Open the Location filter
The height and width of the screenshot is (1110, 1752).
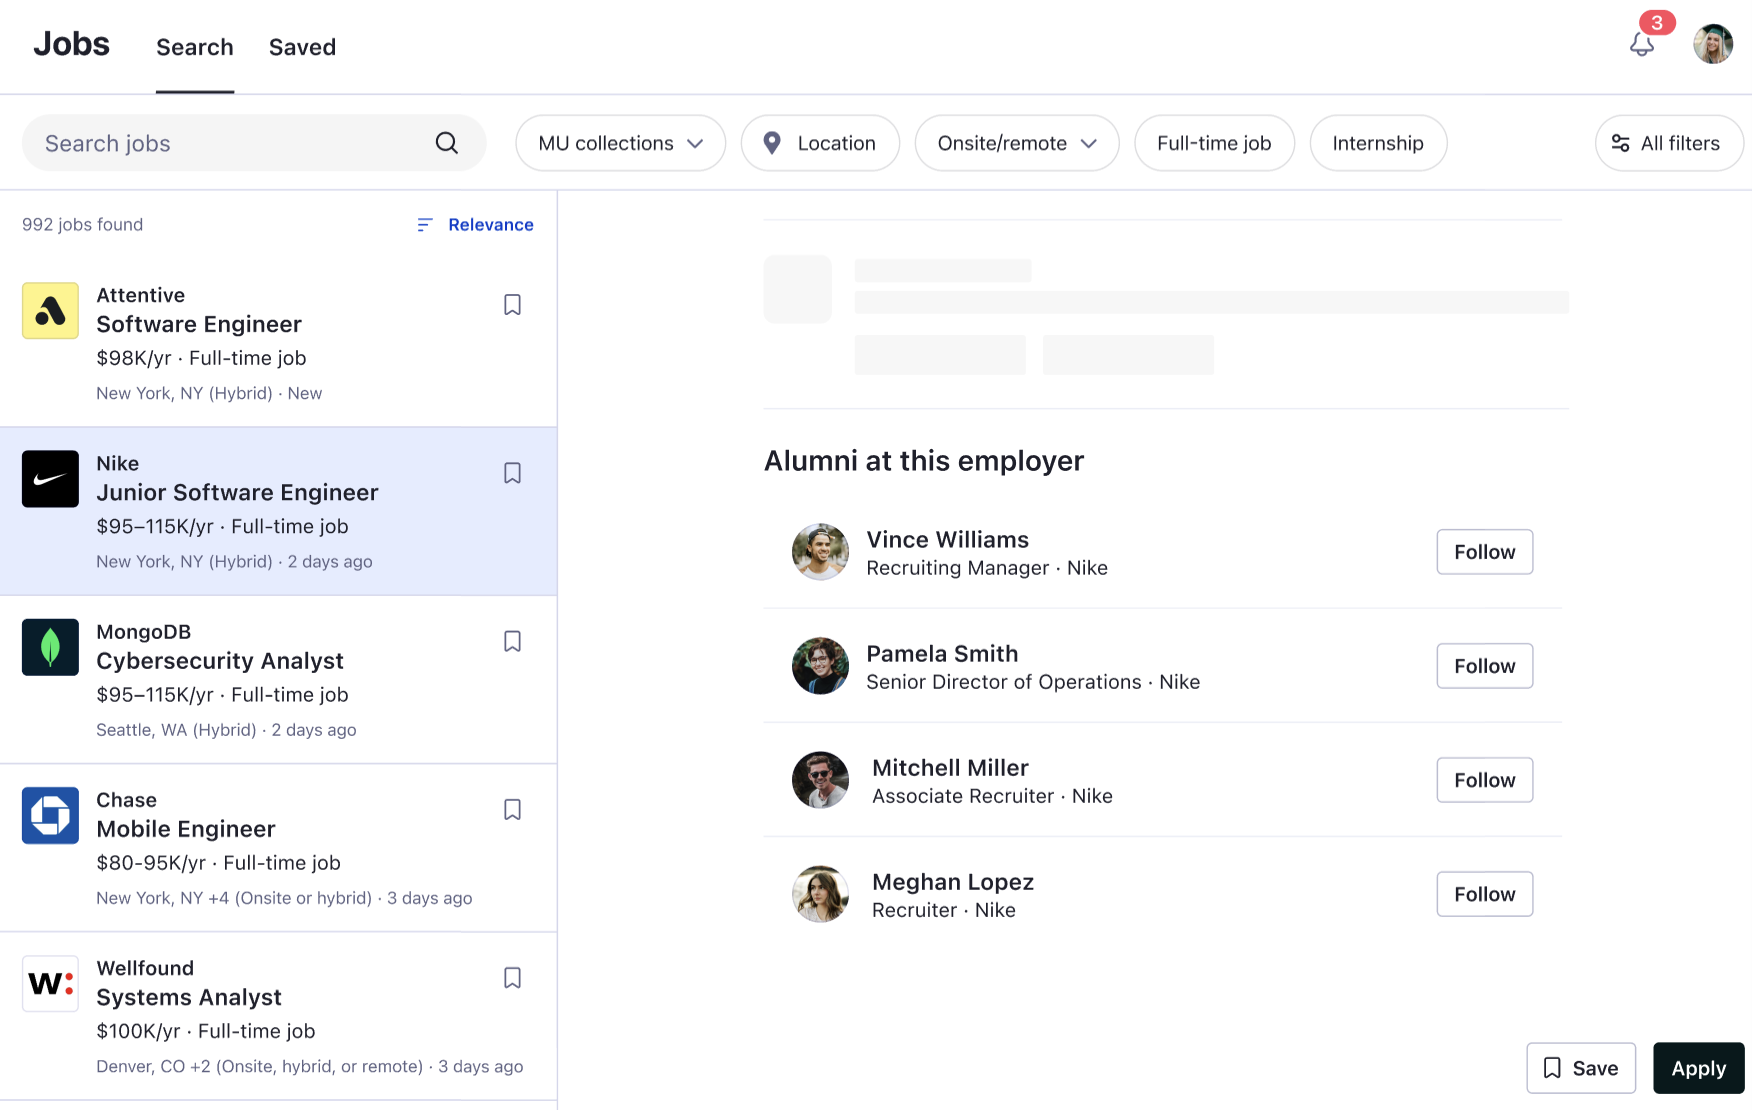[x=820, y=143]
